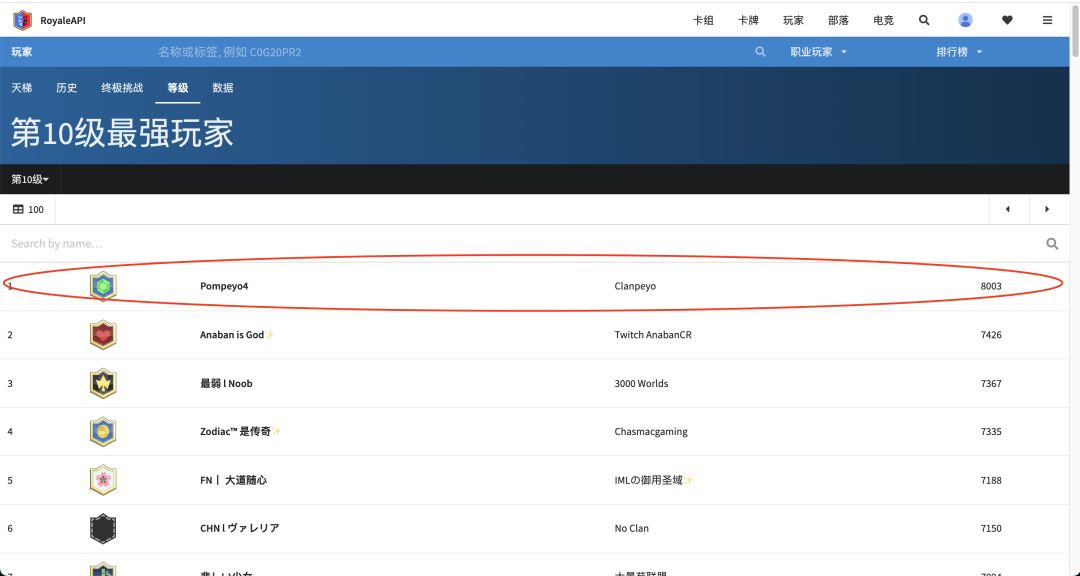Open 玩家 in the top menu
1080x576 pixels.
(x=793, y=20)
